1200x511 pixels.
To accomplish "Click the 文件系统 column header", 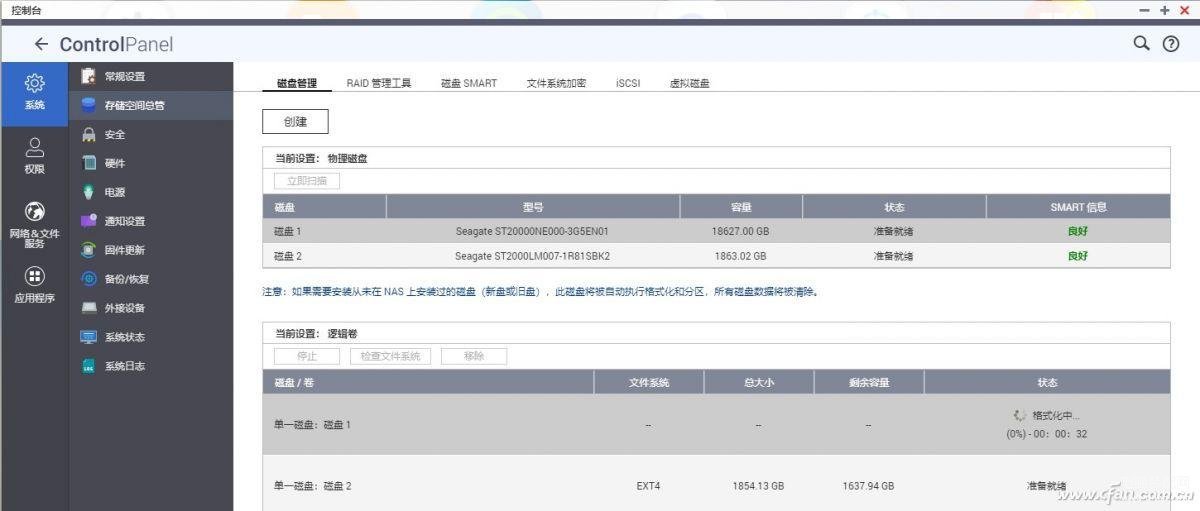I will (648, 382).
